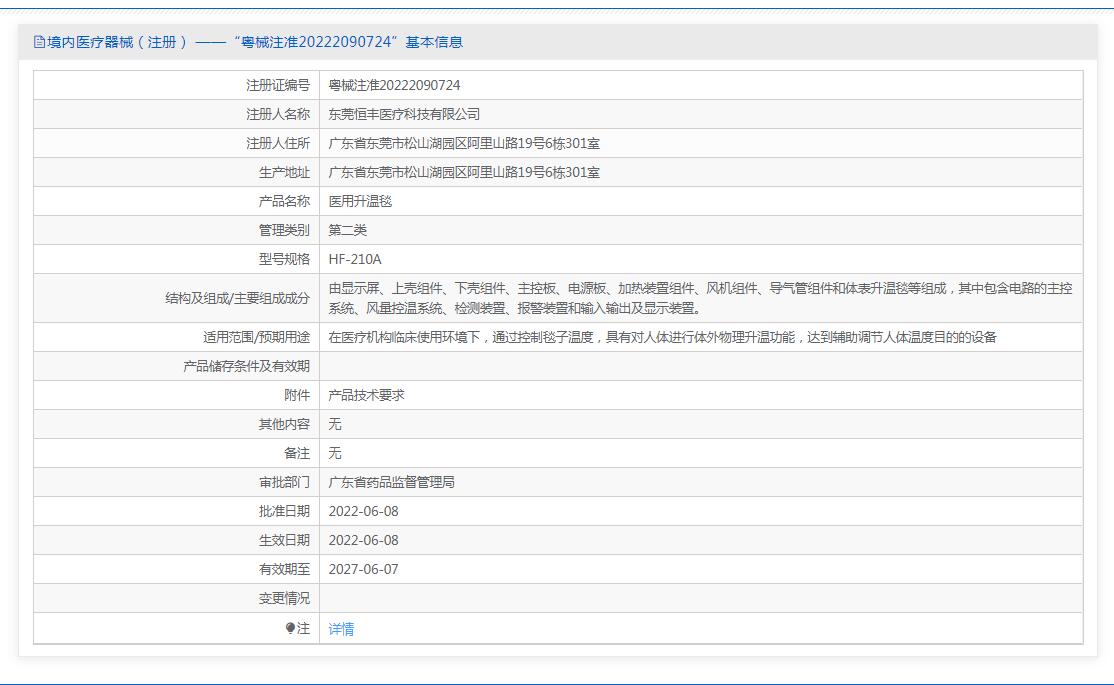
Task: Click the bulb icon beside 注
Action: point(291,628)
